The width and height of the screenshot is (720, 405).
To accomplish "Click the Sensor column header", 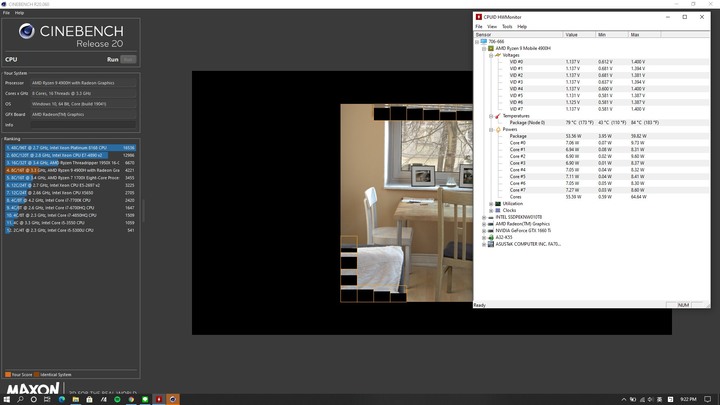I will [x=519, y=34].
